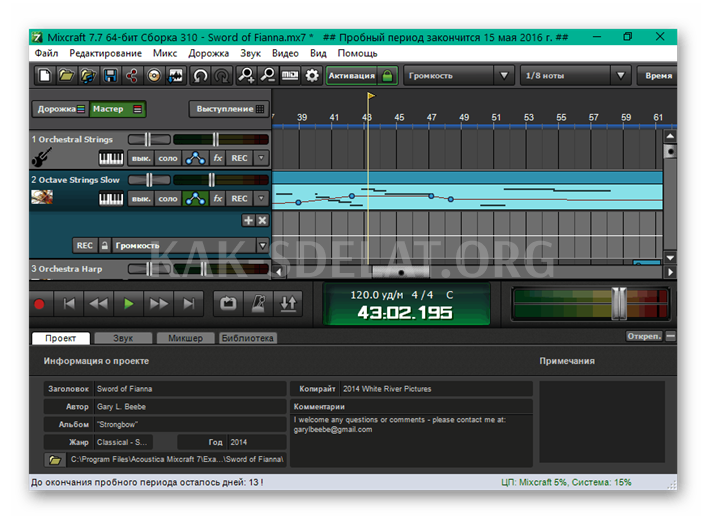Open fx for Octave Strings Slow track

(x=218, y=199)
